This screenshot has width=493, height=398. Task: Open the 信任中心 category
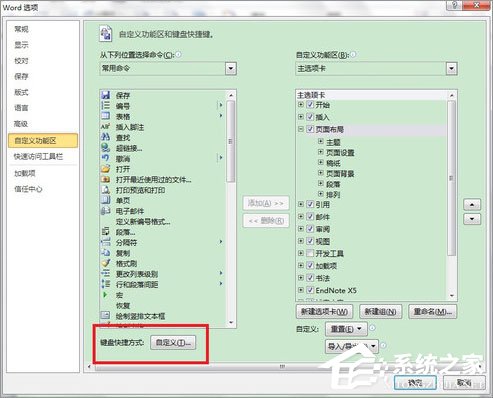[28, 189]
